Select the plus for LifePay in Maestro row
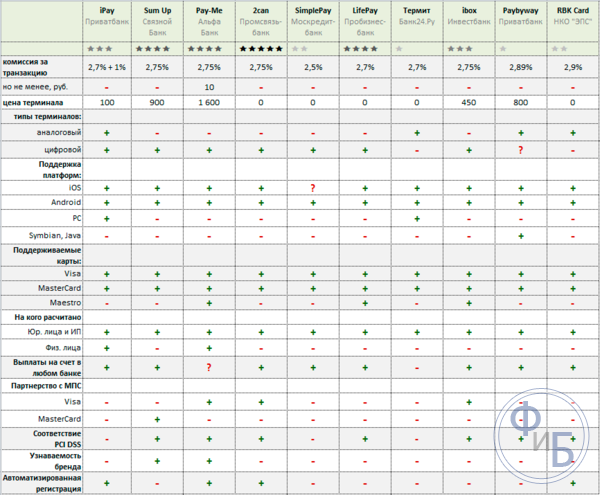This screenshot has height=496, width=600. [x=365, y=303]
